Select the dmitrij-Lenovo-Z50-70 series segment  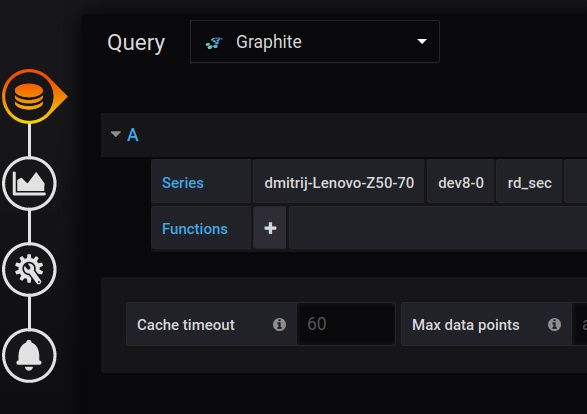tap(339, 183)
